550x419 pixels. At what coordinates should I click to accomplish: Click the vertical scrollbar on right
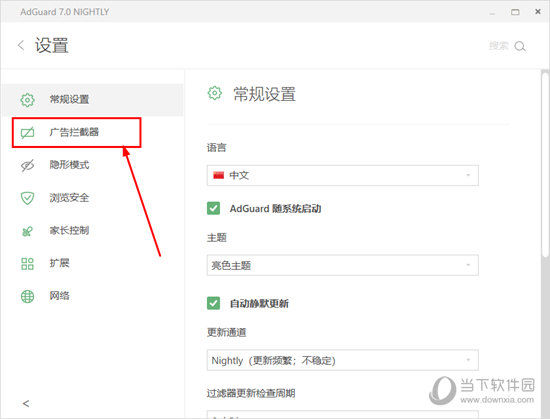(x=545, y=165)
